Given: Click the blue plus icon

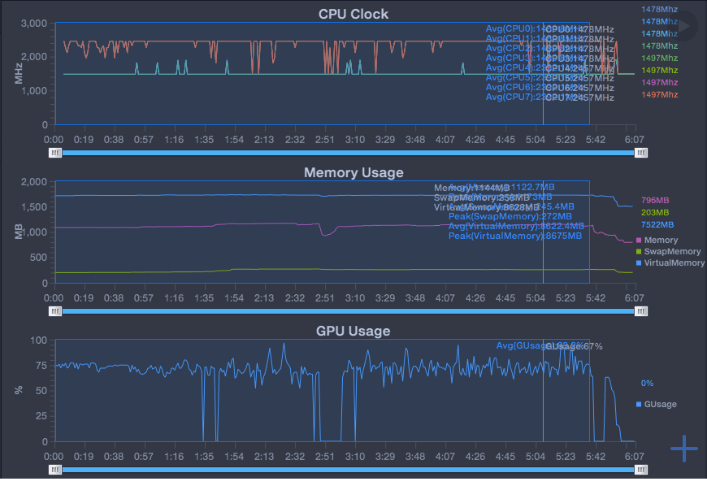Looking at the screenshot, I should click(684, 448).
